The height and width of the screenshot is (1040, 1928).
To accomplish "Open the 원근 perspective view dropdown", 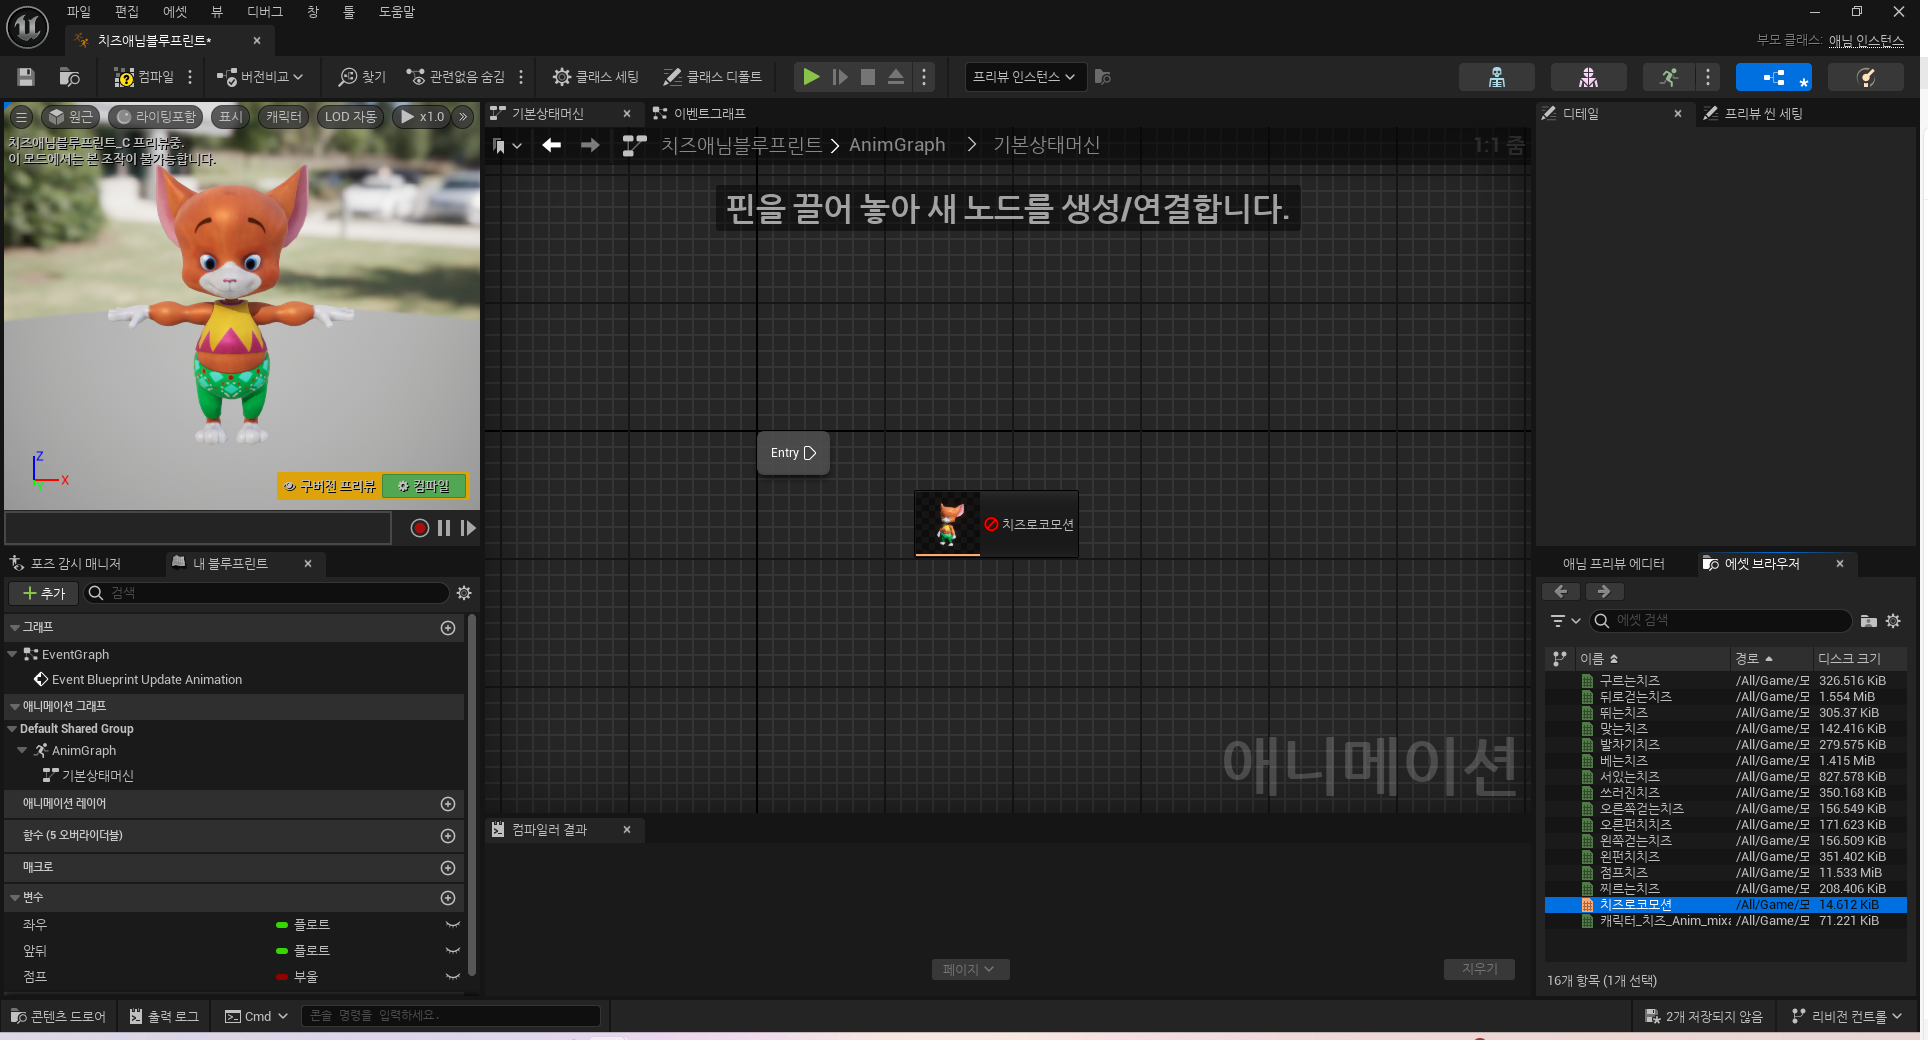I will (71, 117).
